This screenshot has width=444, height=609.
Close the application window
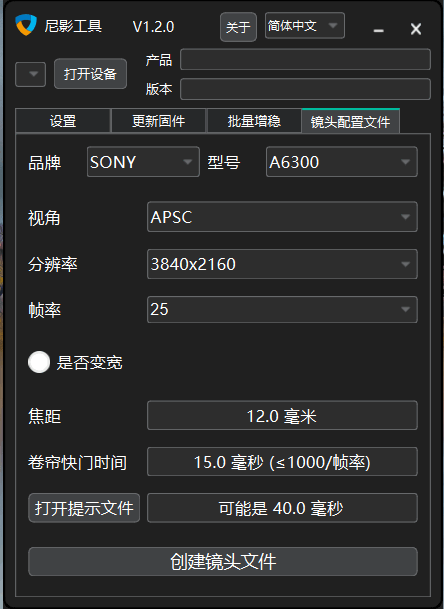coord(416,29)
